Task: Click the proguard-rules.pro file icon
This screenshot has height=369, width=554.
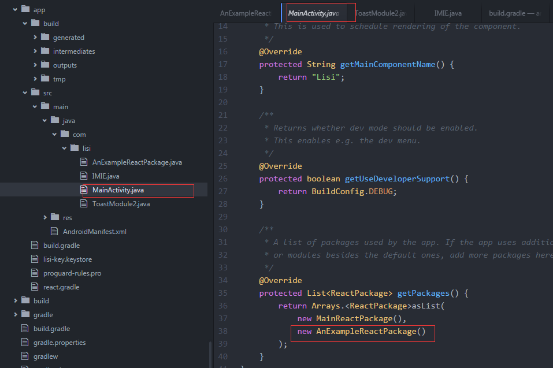Action: 35,273
